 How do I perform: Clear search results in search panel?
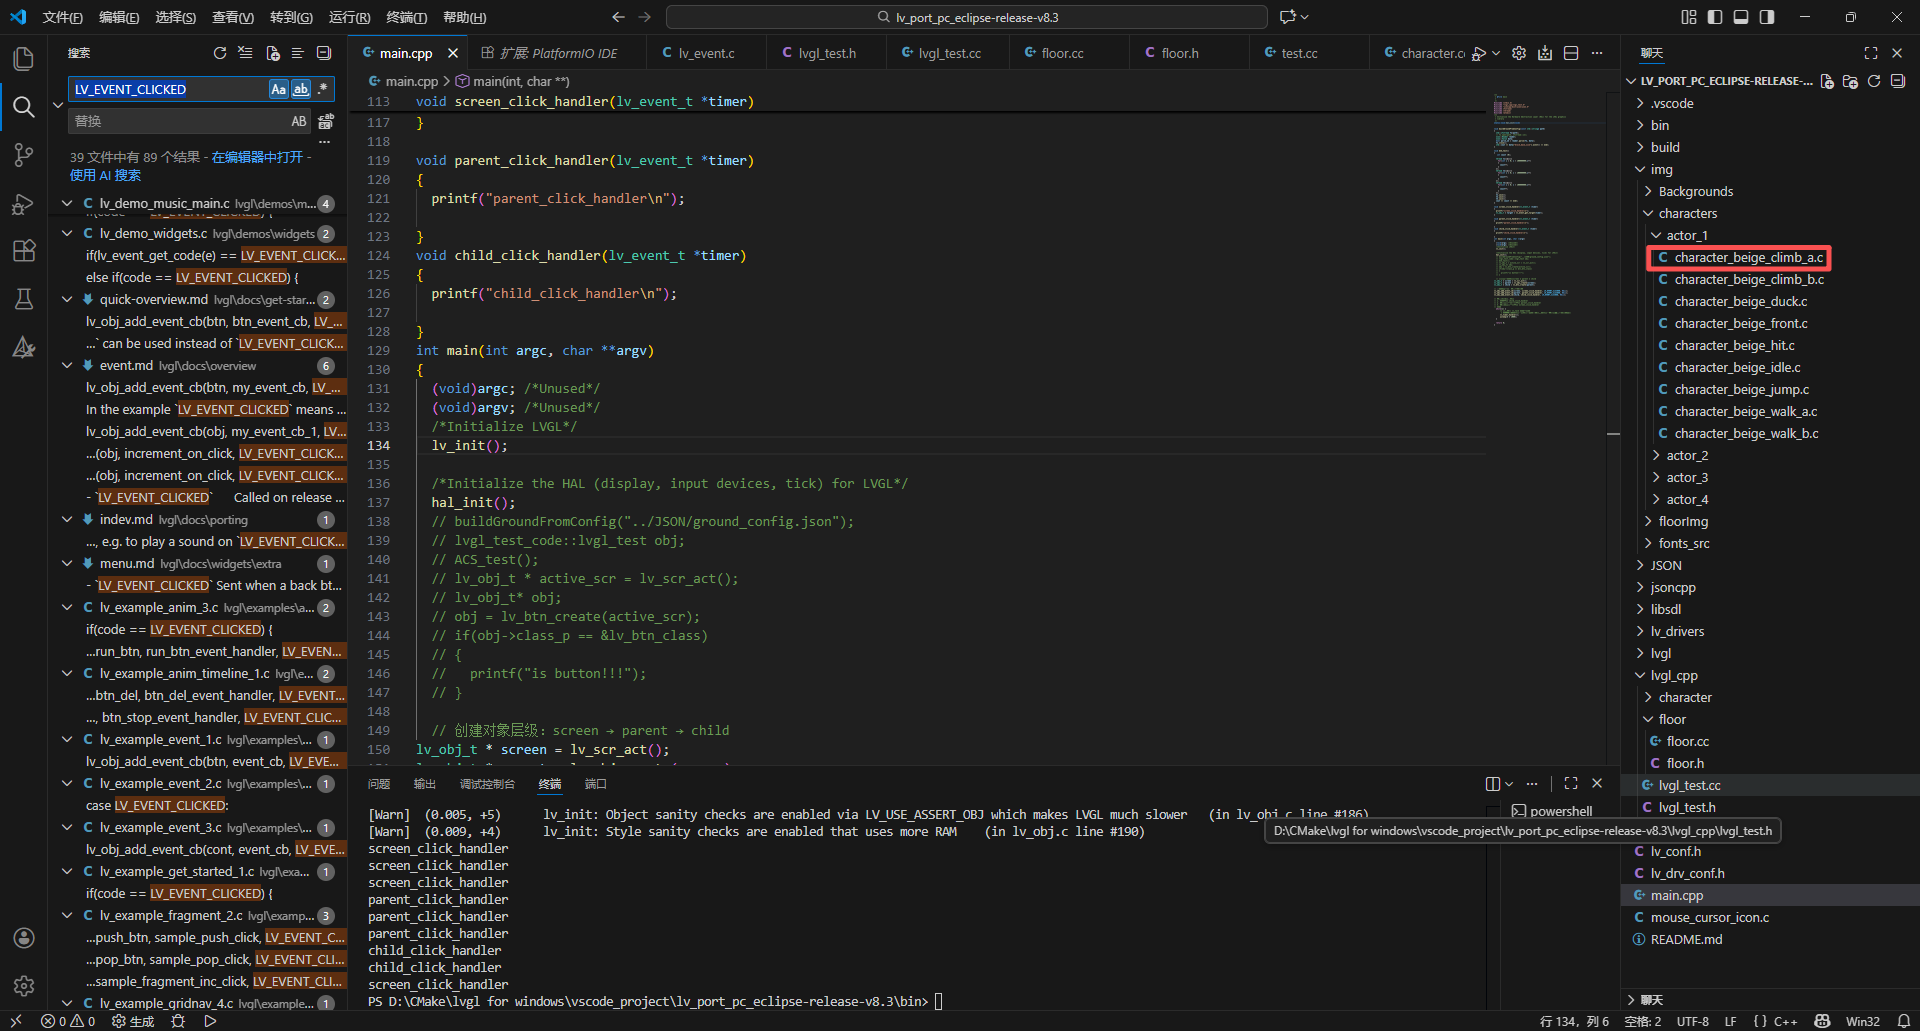(x=246, y=53)
